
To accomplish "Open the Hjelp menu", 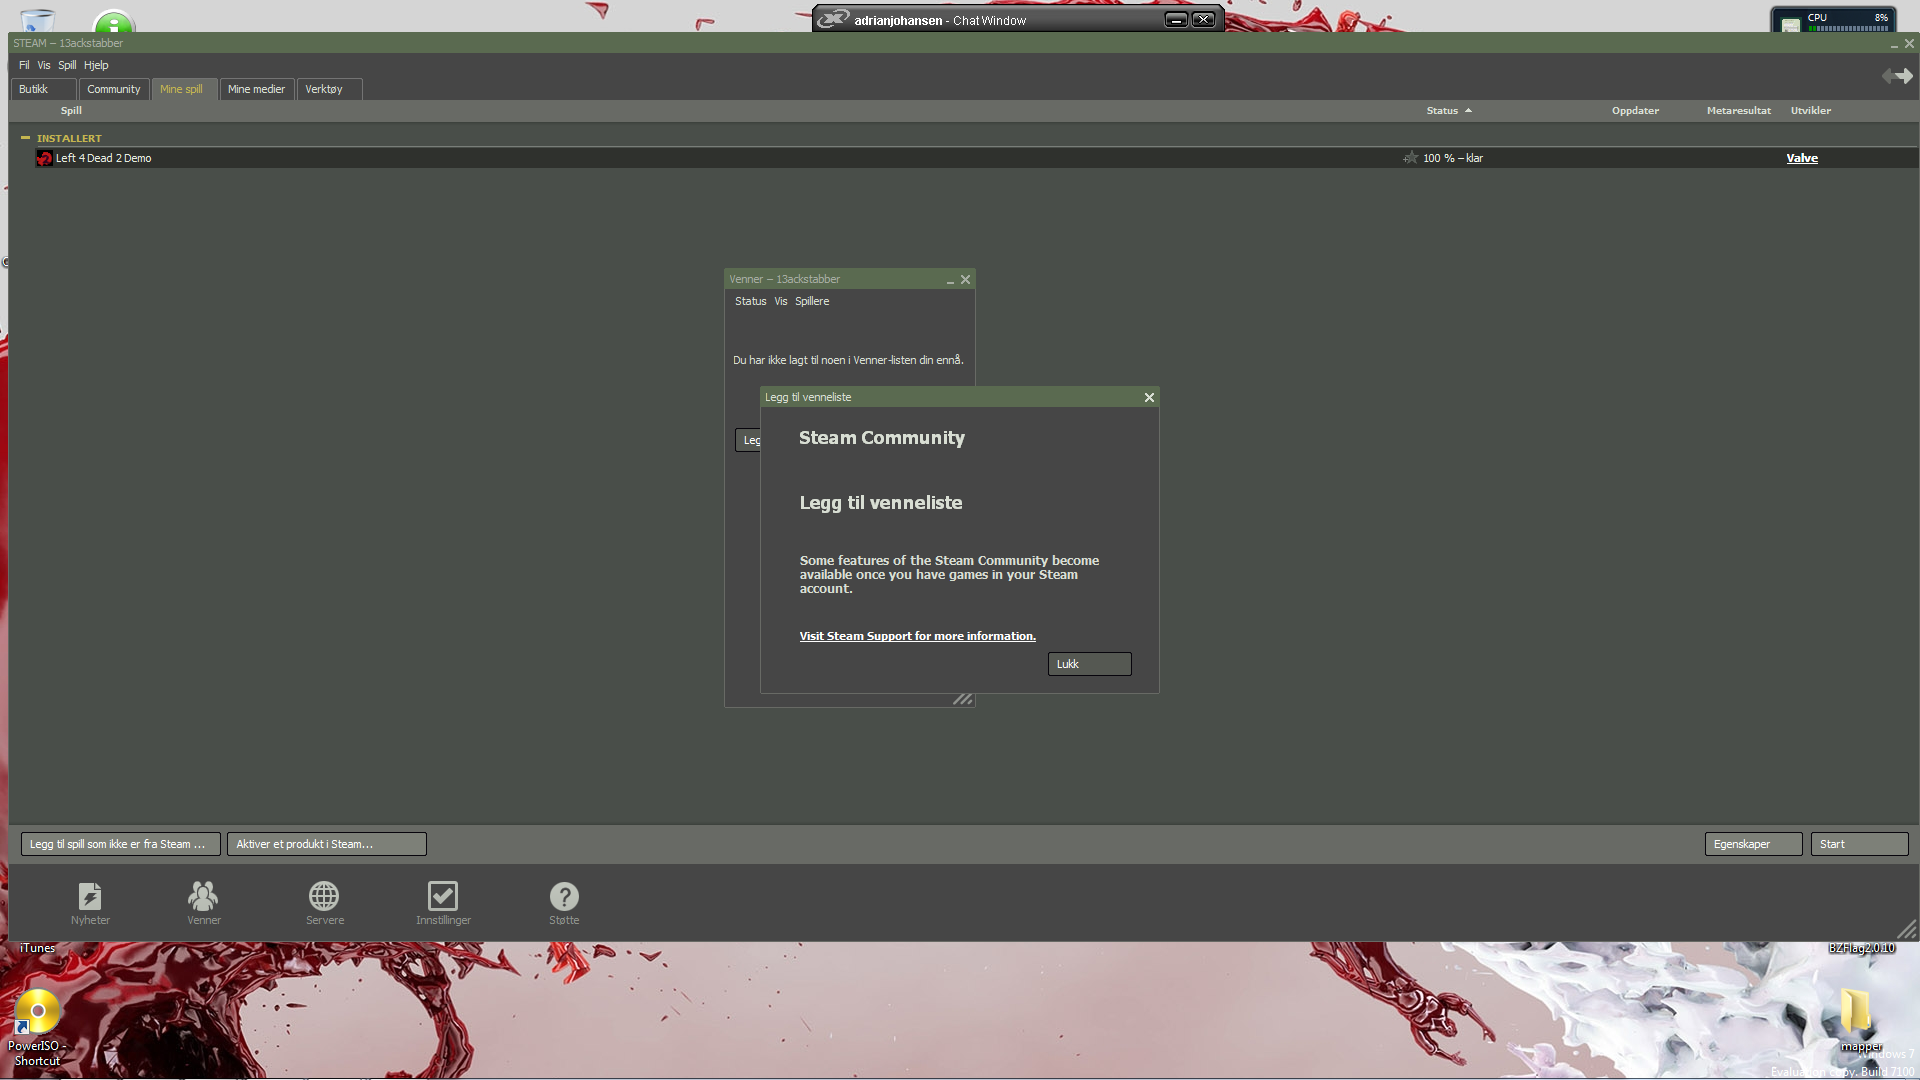I will pyautogui.click(x=96, y=65).
